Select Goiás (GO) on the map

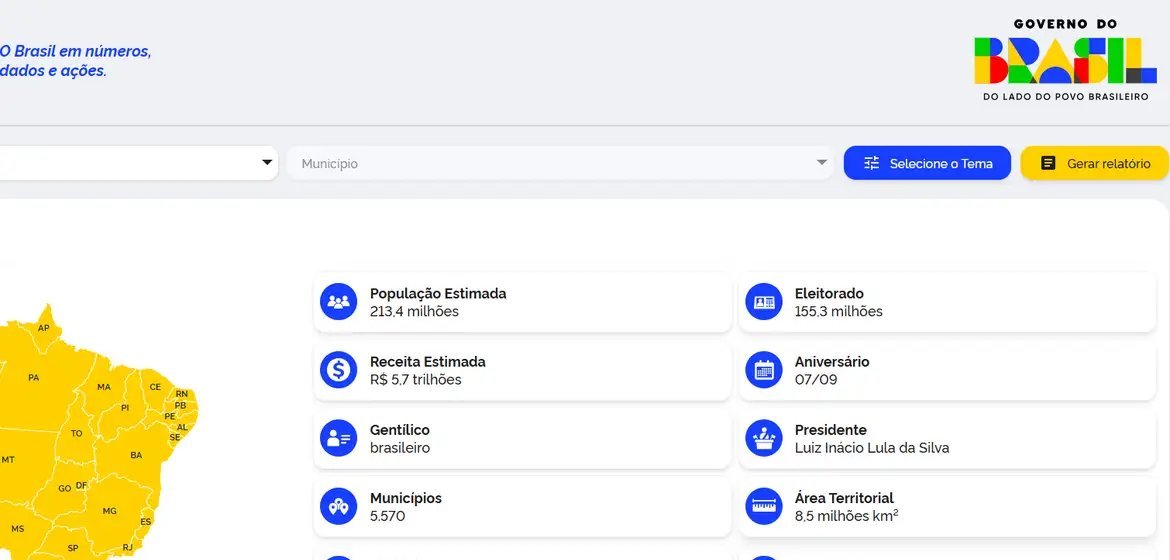pyautogui.click(x=65, y=488)
